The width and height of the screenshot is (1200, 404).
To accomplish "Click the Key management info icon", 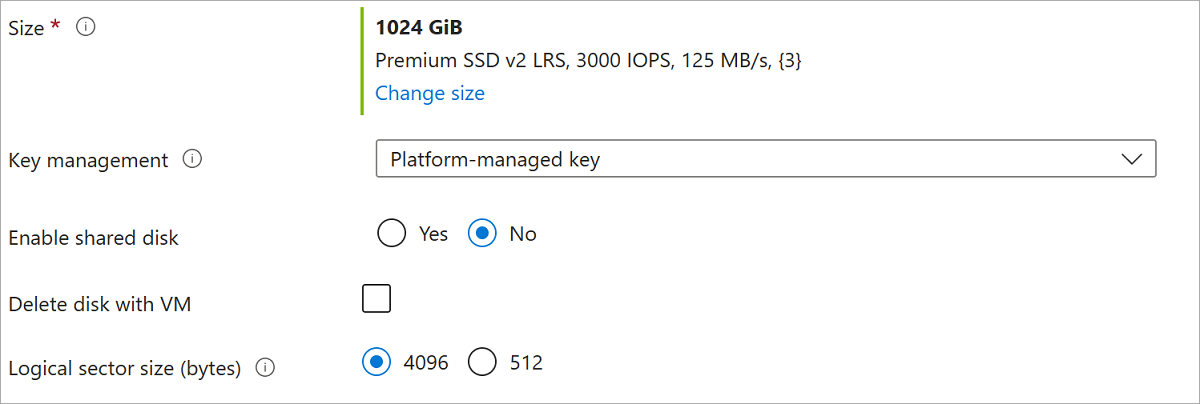I will pyautogui.click(x=193, y=159).
